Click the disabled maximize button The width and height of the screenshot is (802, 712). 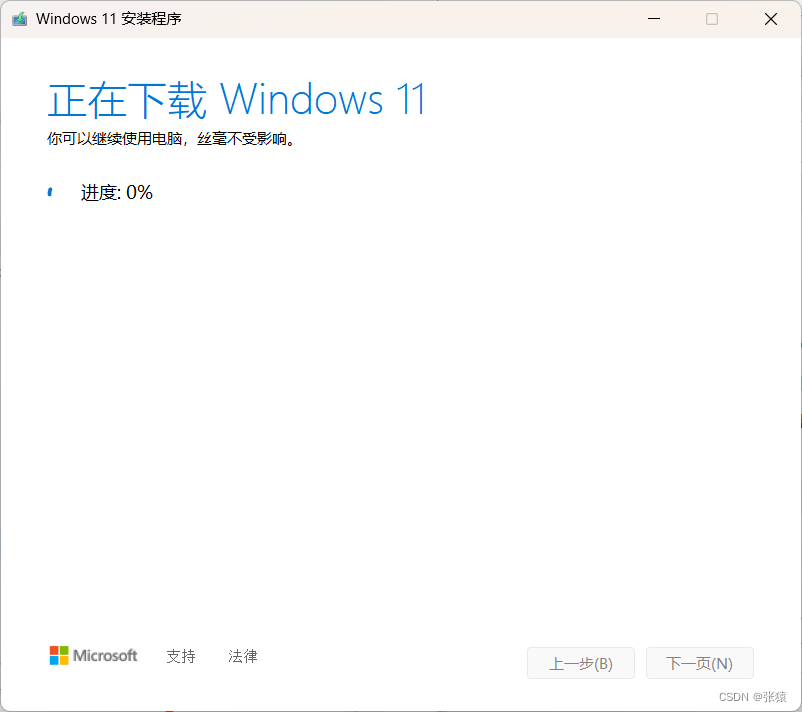click(712, 19)
